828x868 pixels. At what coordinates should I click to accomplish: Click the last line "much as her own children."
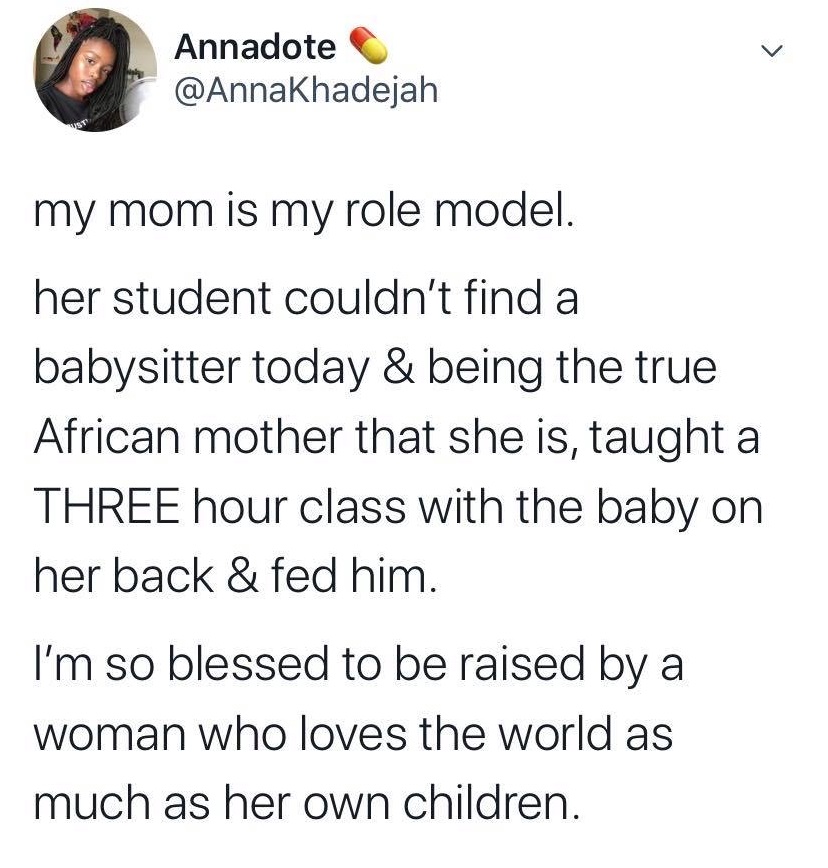click(x=306, y=803)
